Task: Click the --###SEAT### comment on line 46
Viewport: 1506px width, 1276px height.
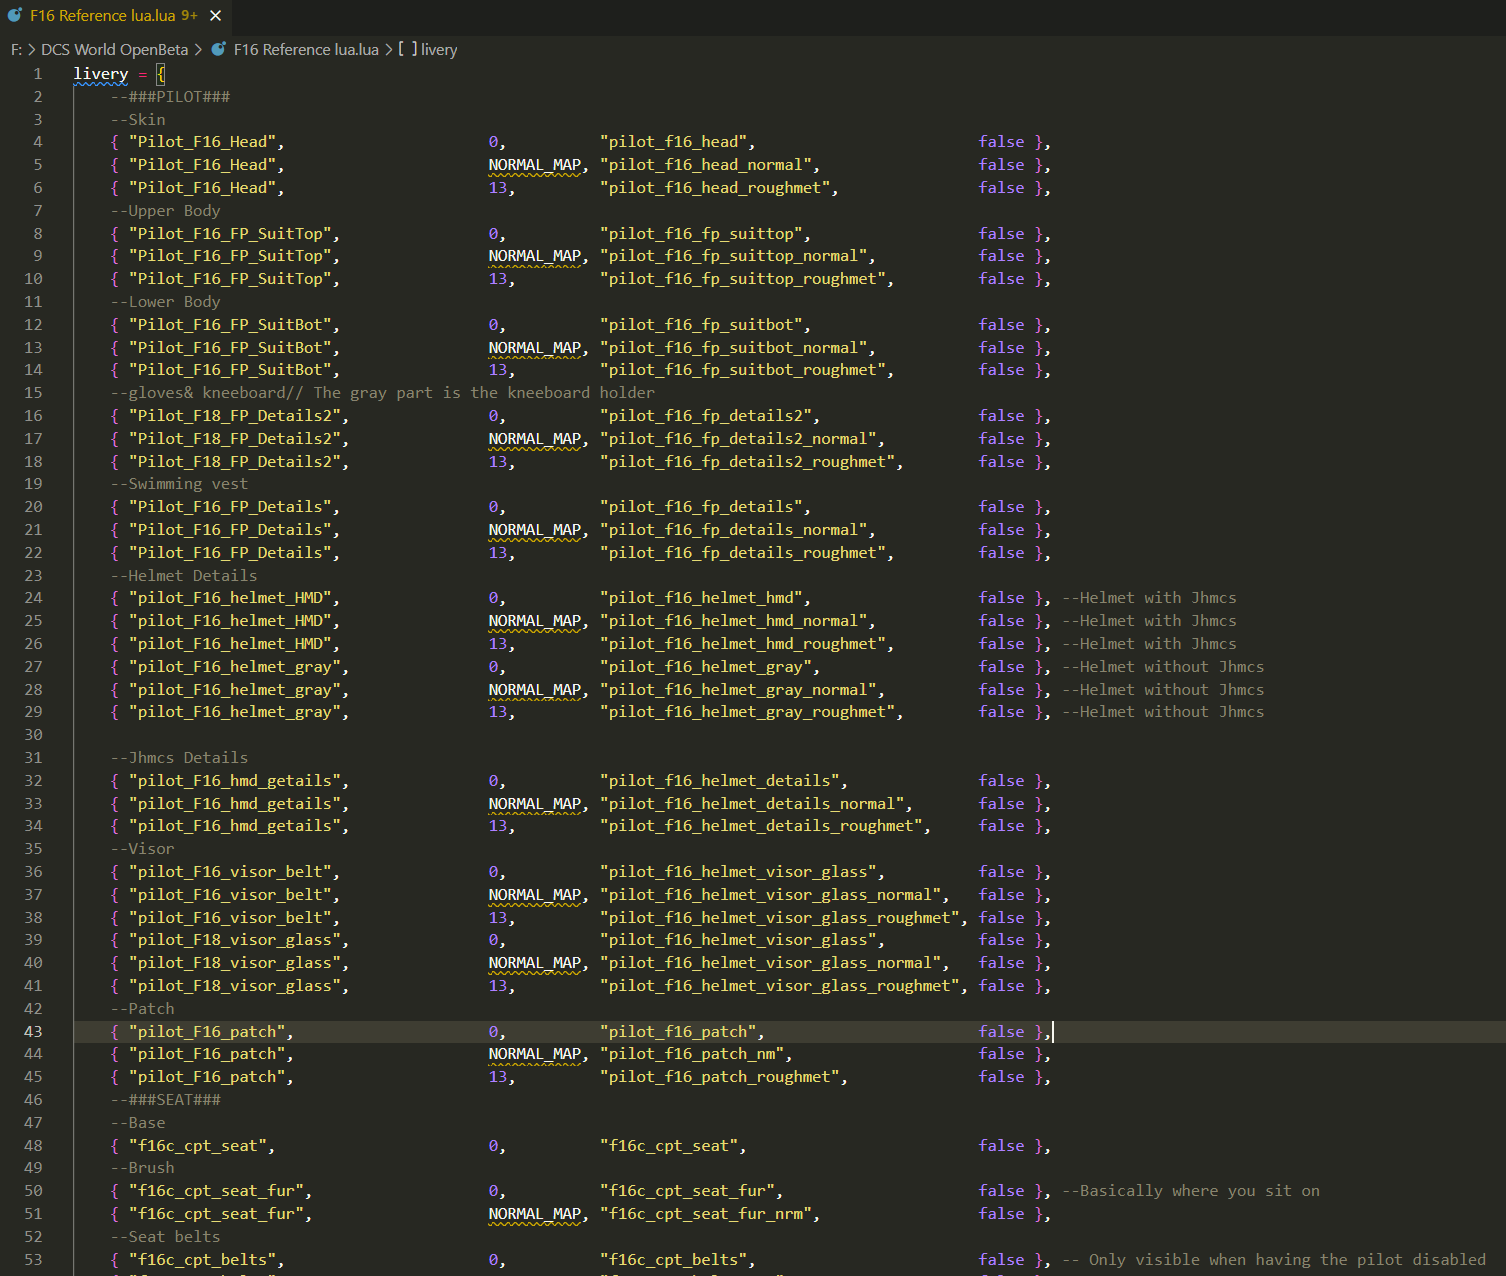Action: click(165, 1100)
